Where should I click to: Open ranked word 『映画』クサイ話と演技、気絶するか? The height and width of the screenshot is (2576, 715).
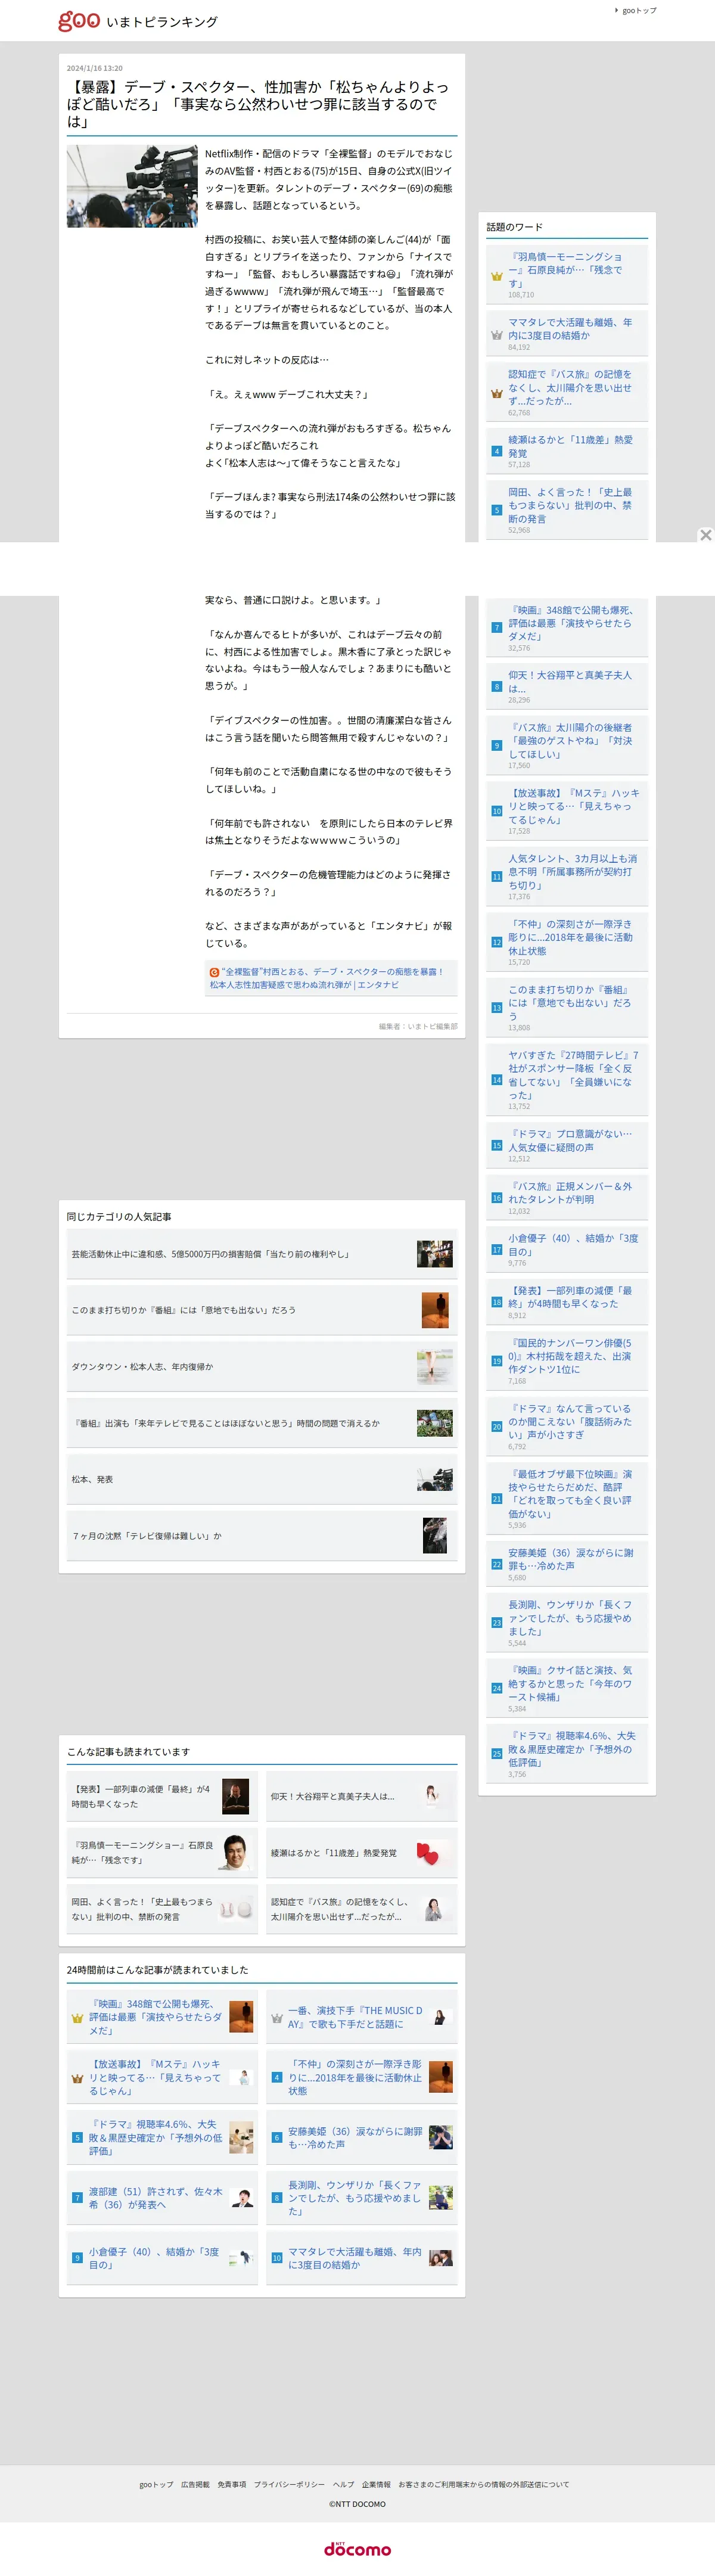coord(570,1684)
